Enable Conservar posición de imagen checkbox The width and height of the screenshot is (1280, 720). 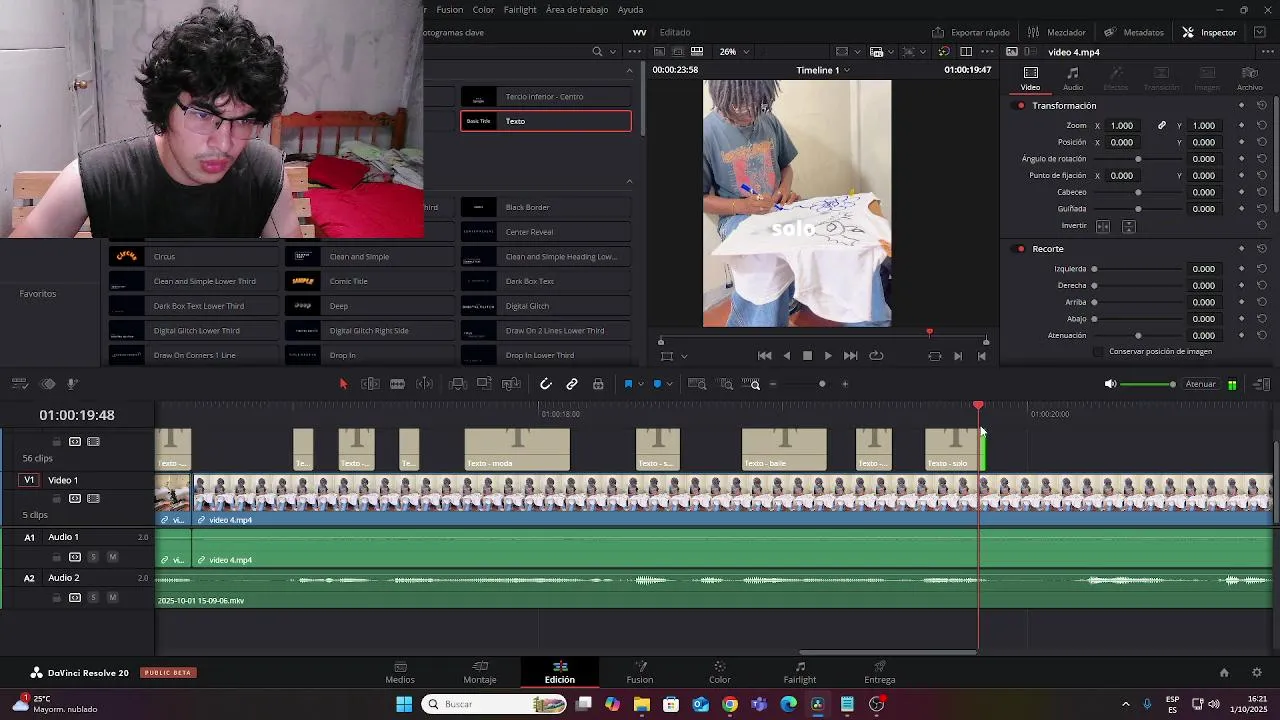[1099, 352]
